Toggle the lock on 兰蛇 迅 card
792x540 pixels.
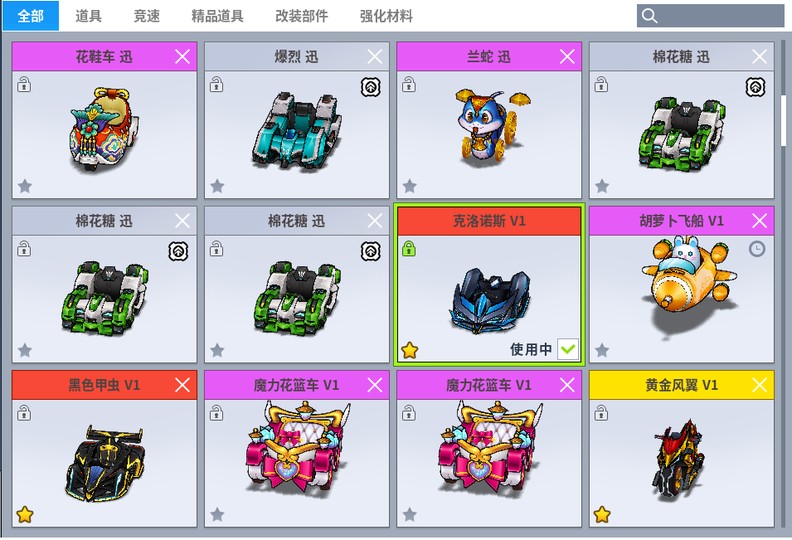[x=409, y=84]
